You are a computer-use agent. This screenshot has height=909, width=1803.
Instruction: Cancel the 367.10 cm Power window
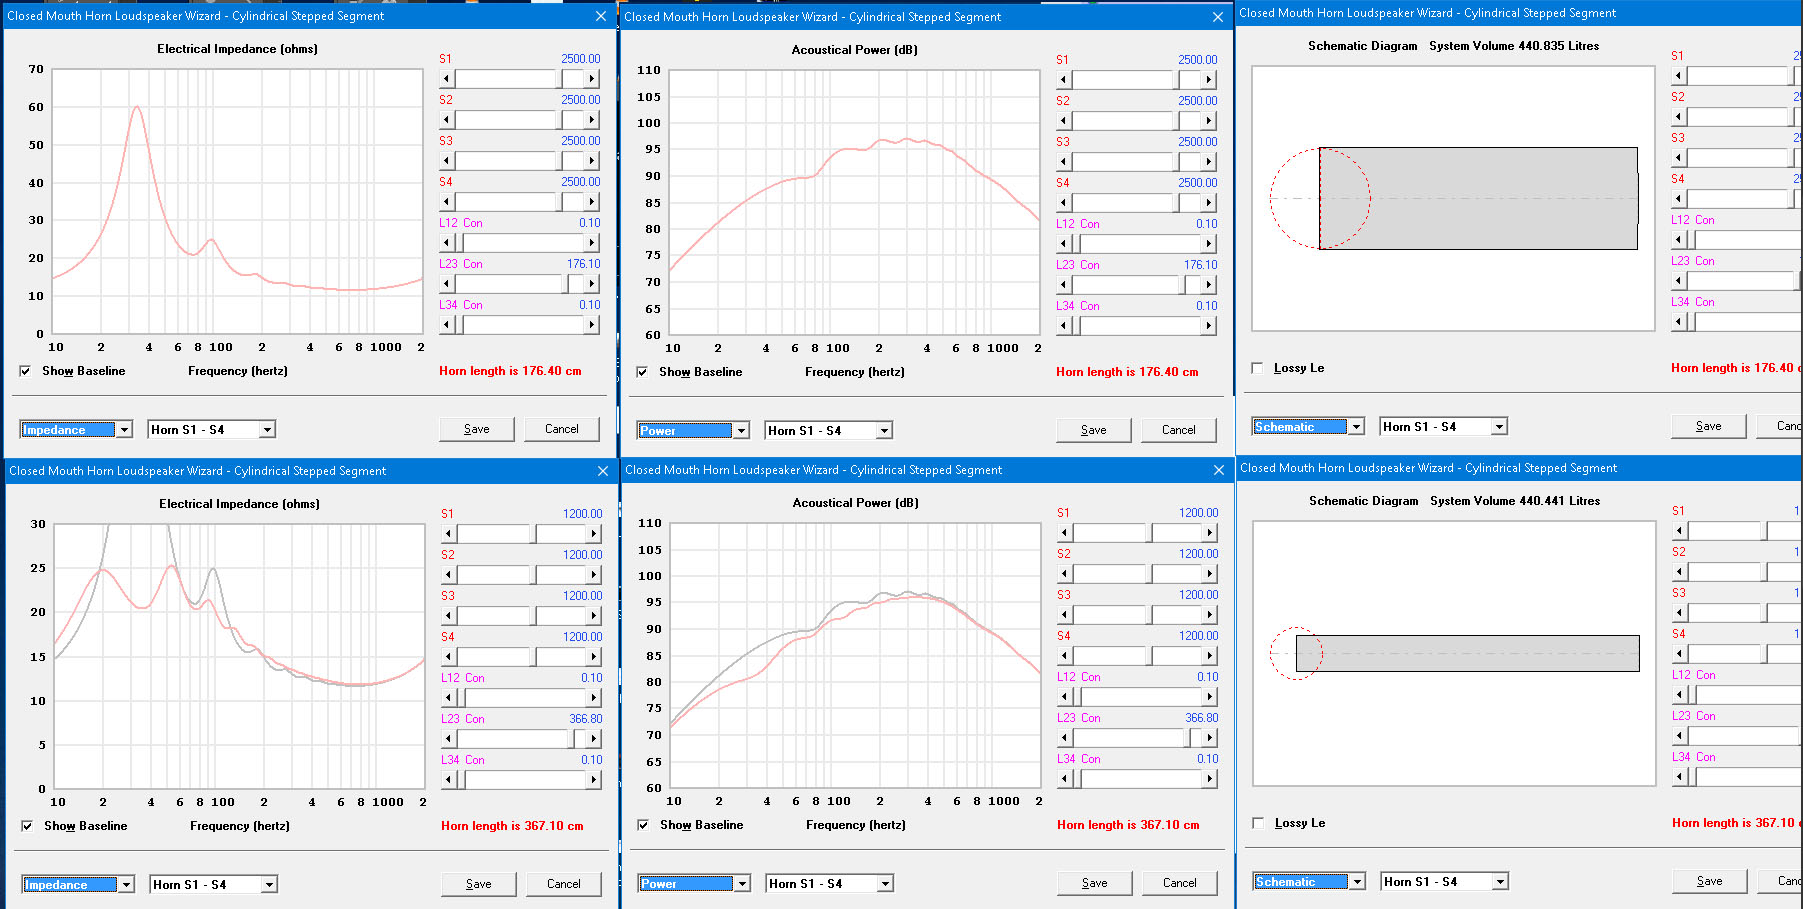tap(1180, 883)
